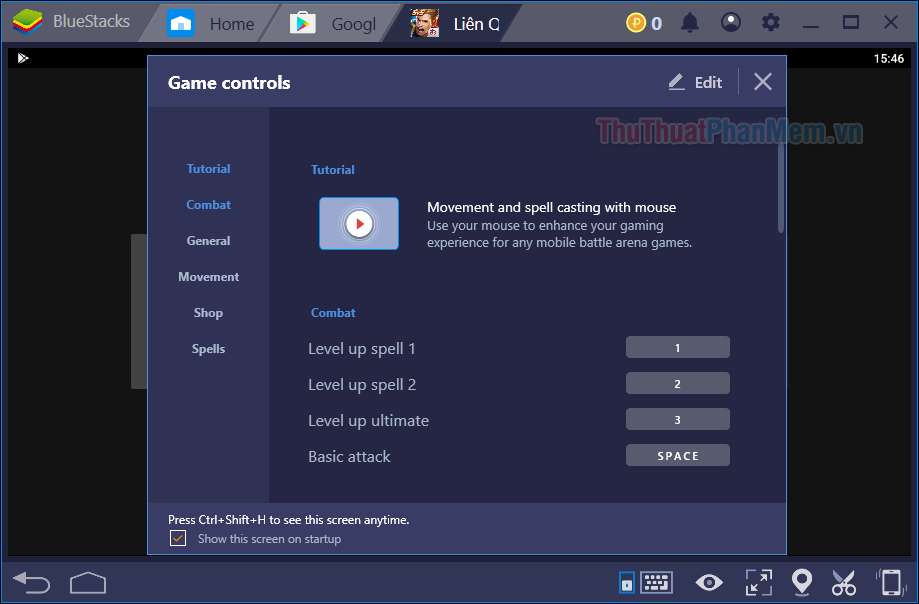This screenshot has height=604, width=919.
Task: Open the location spoofing tool
Action: point(801,582)
